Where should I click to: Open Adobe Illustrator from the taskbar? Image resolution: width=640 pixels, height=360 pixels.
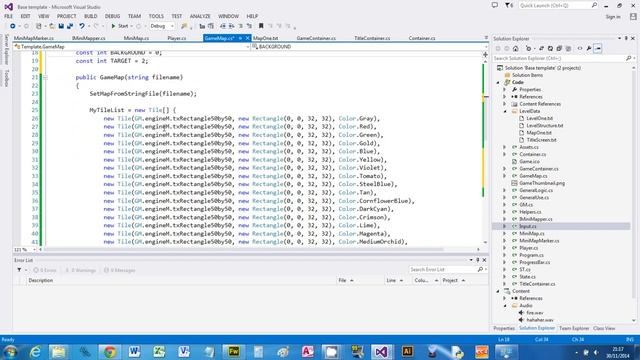point(407,351)
